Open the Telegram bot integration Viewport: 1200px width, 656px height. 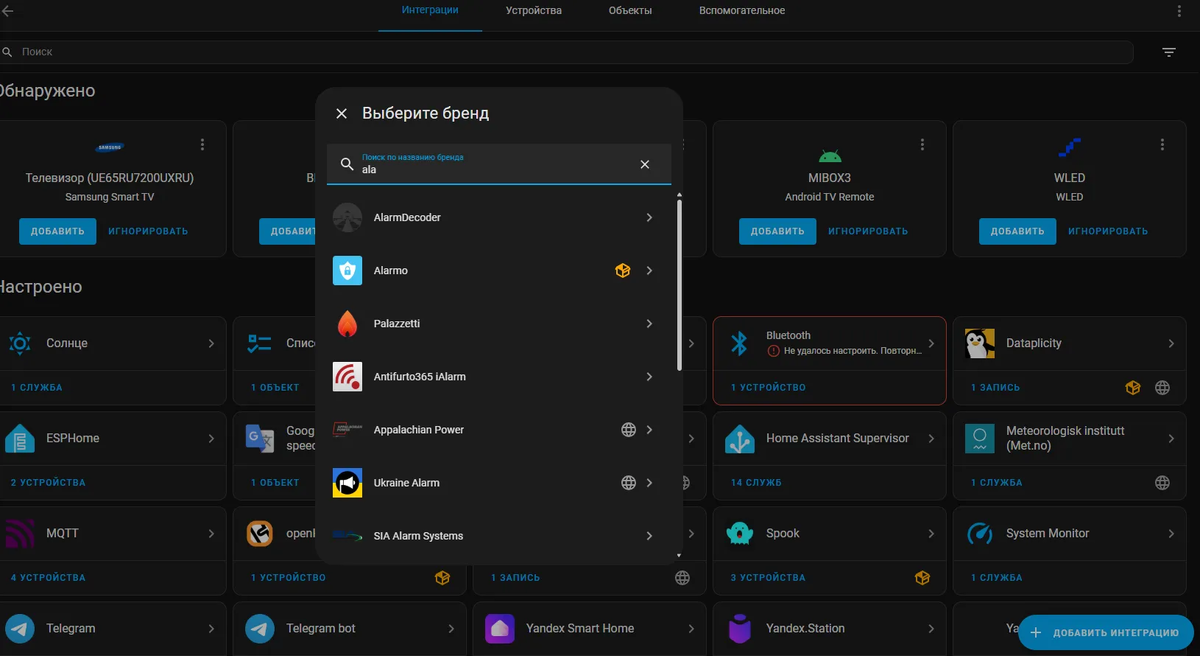tap(349, 628)
